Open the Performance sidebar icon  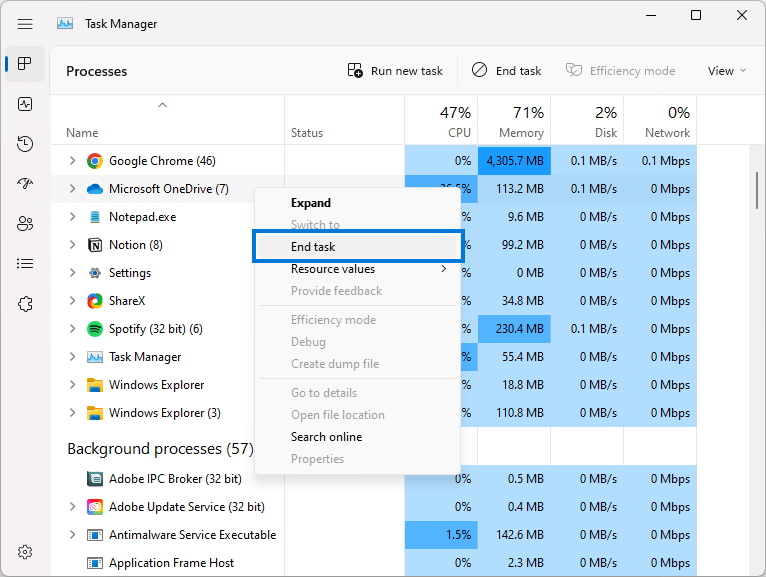(25, 104)
